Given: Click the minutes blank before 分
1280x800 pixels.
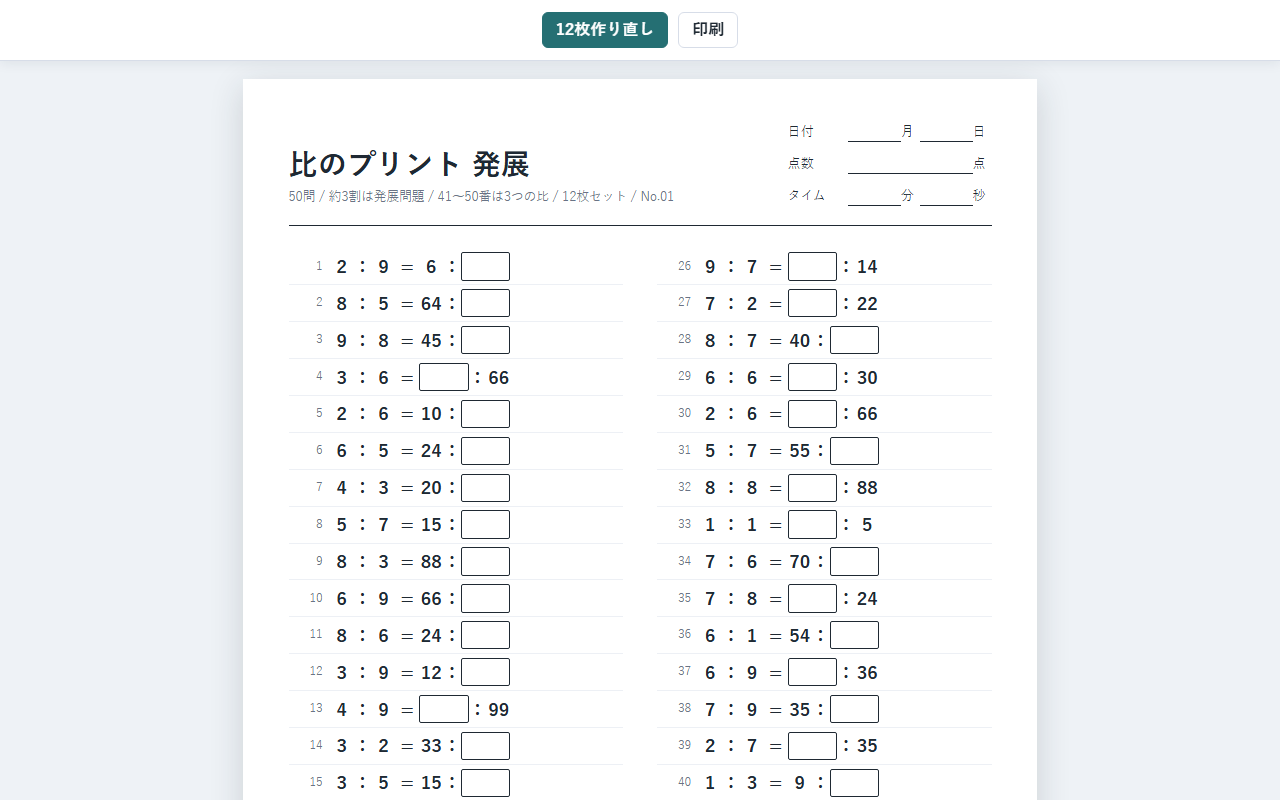Looking at the screenshot, I should coord(874,196).
